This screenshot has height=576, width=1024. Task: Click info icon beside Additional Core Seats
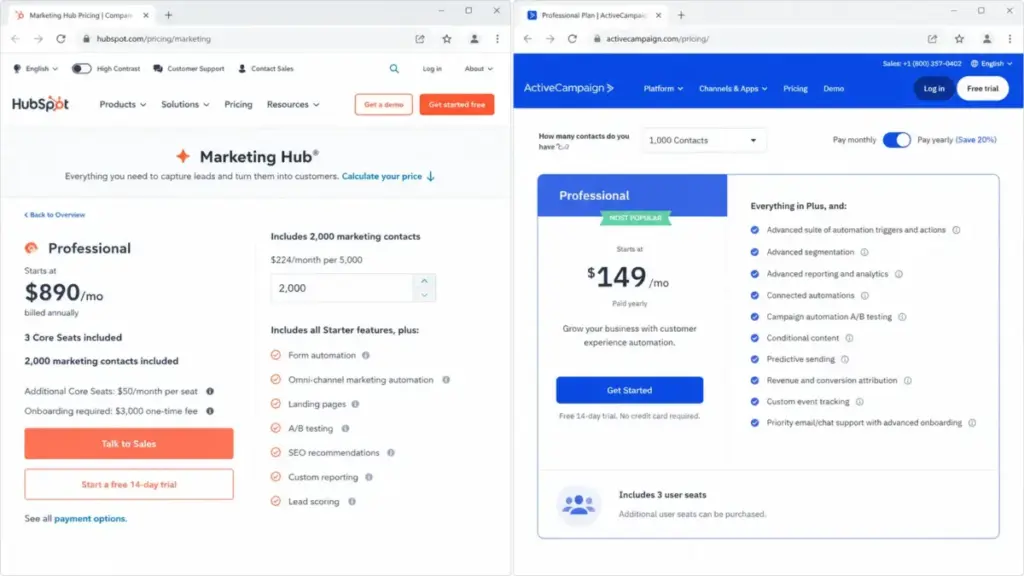point(210,391)
